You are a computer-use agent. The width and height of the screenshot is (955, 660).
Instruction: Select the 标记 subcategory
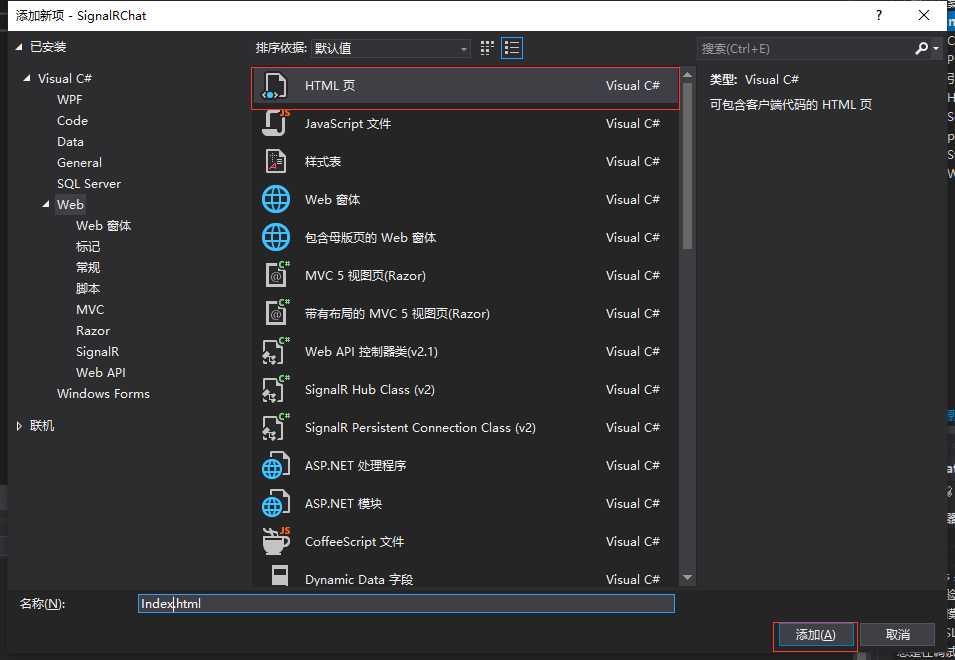(x=88, y=247)
